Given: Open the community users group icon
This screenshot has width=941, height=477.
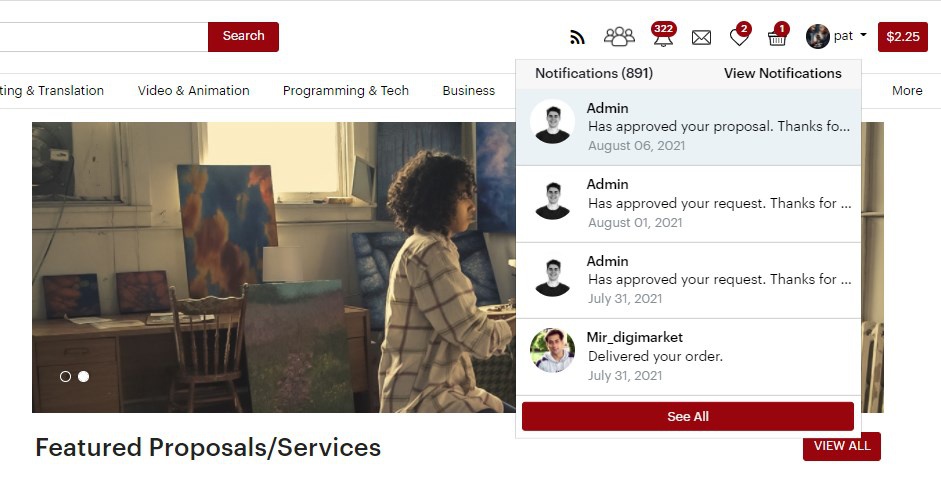Looking at the screenshot, I should (x=619, y=37).
